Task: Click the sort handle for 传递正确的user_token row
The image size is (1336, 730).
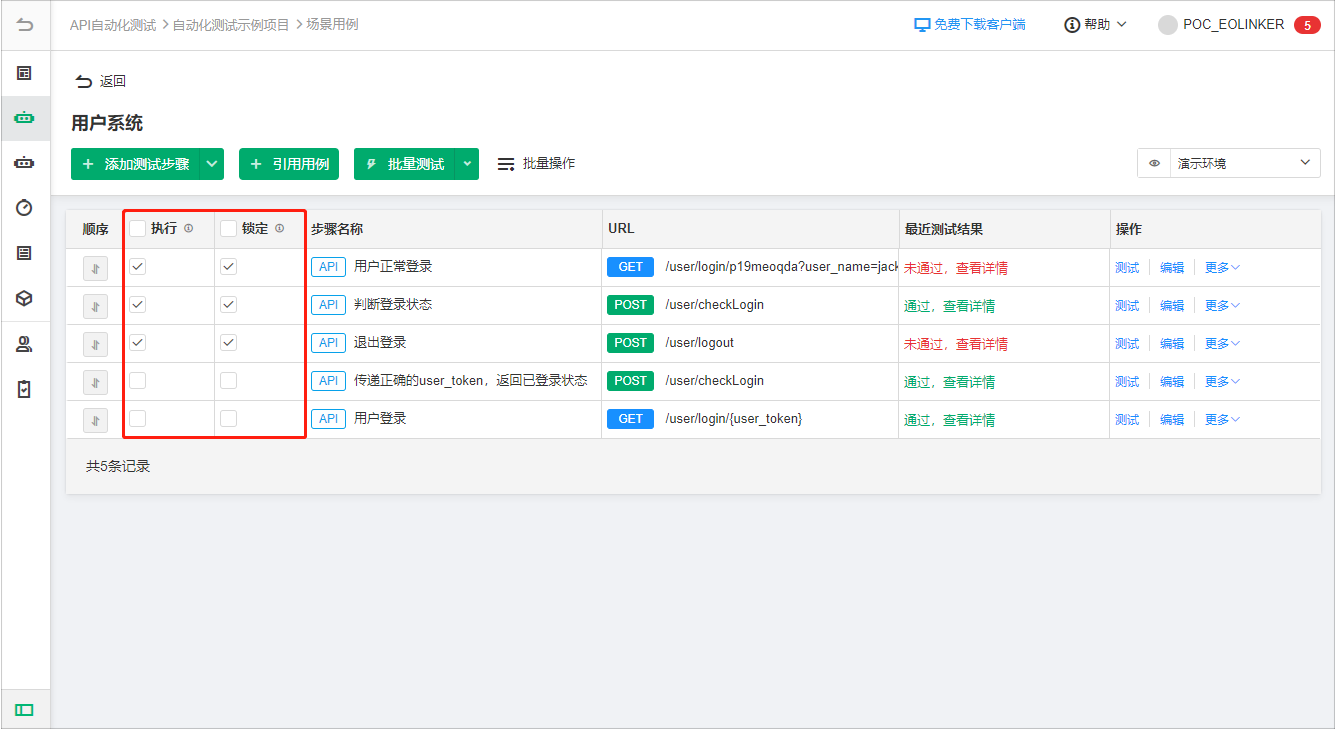Action: pos(95,382)
